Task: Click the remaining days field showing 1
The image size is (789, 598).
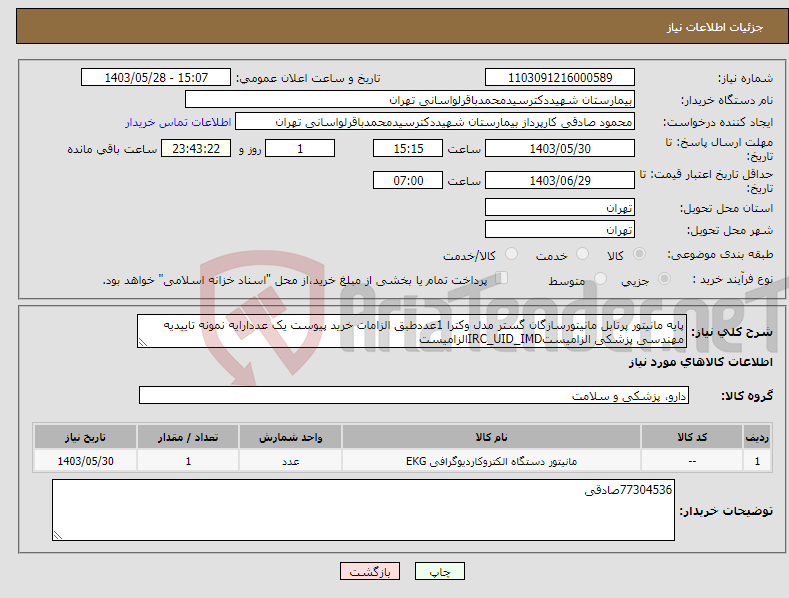Action: pos(300,148)
